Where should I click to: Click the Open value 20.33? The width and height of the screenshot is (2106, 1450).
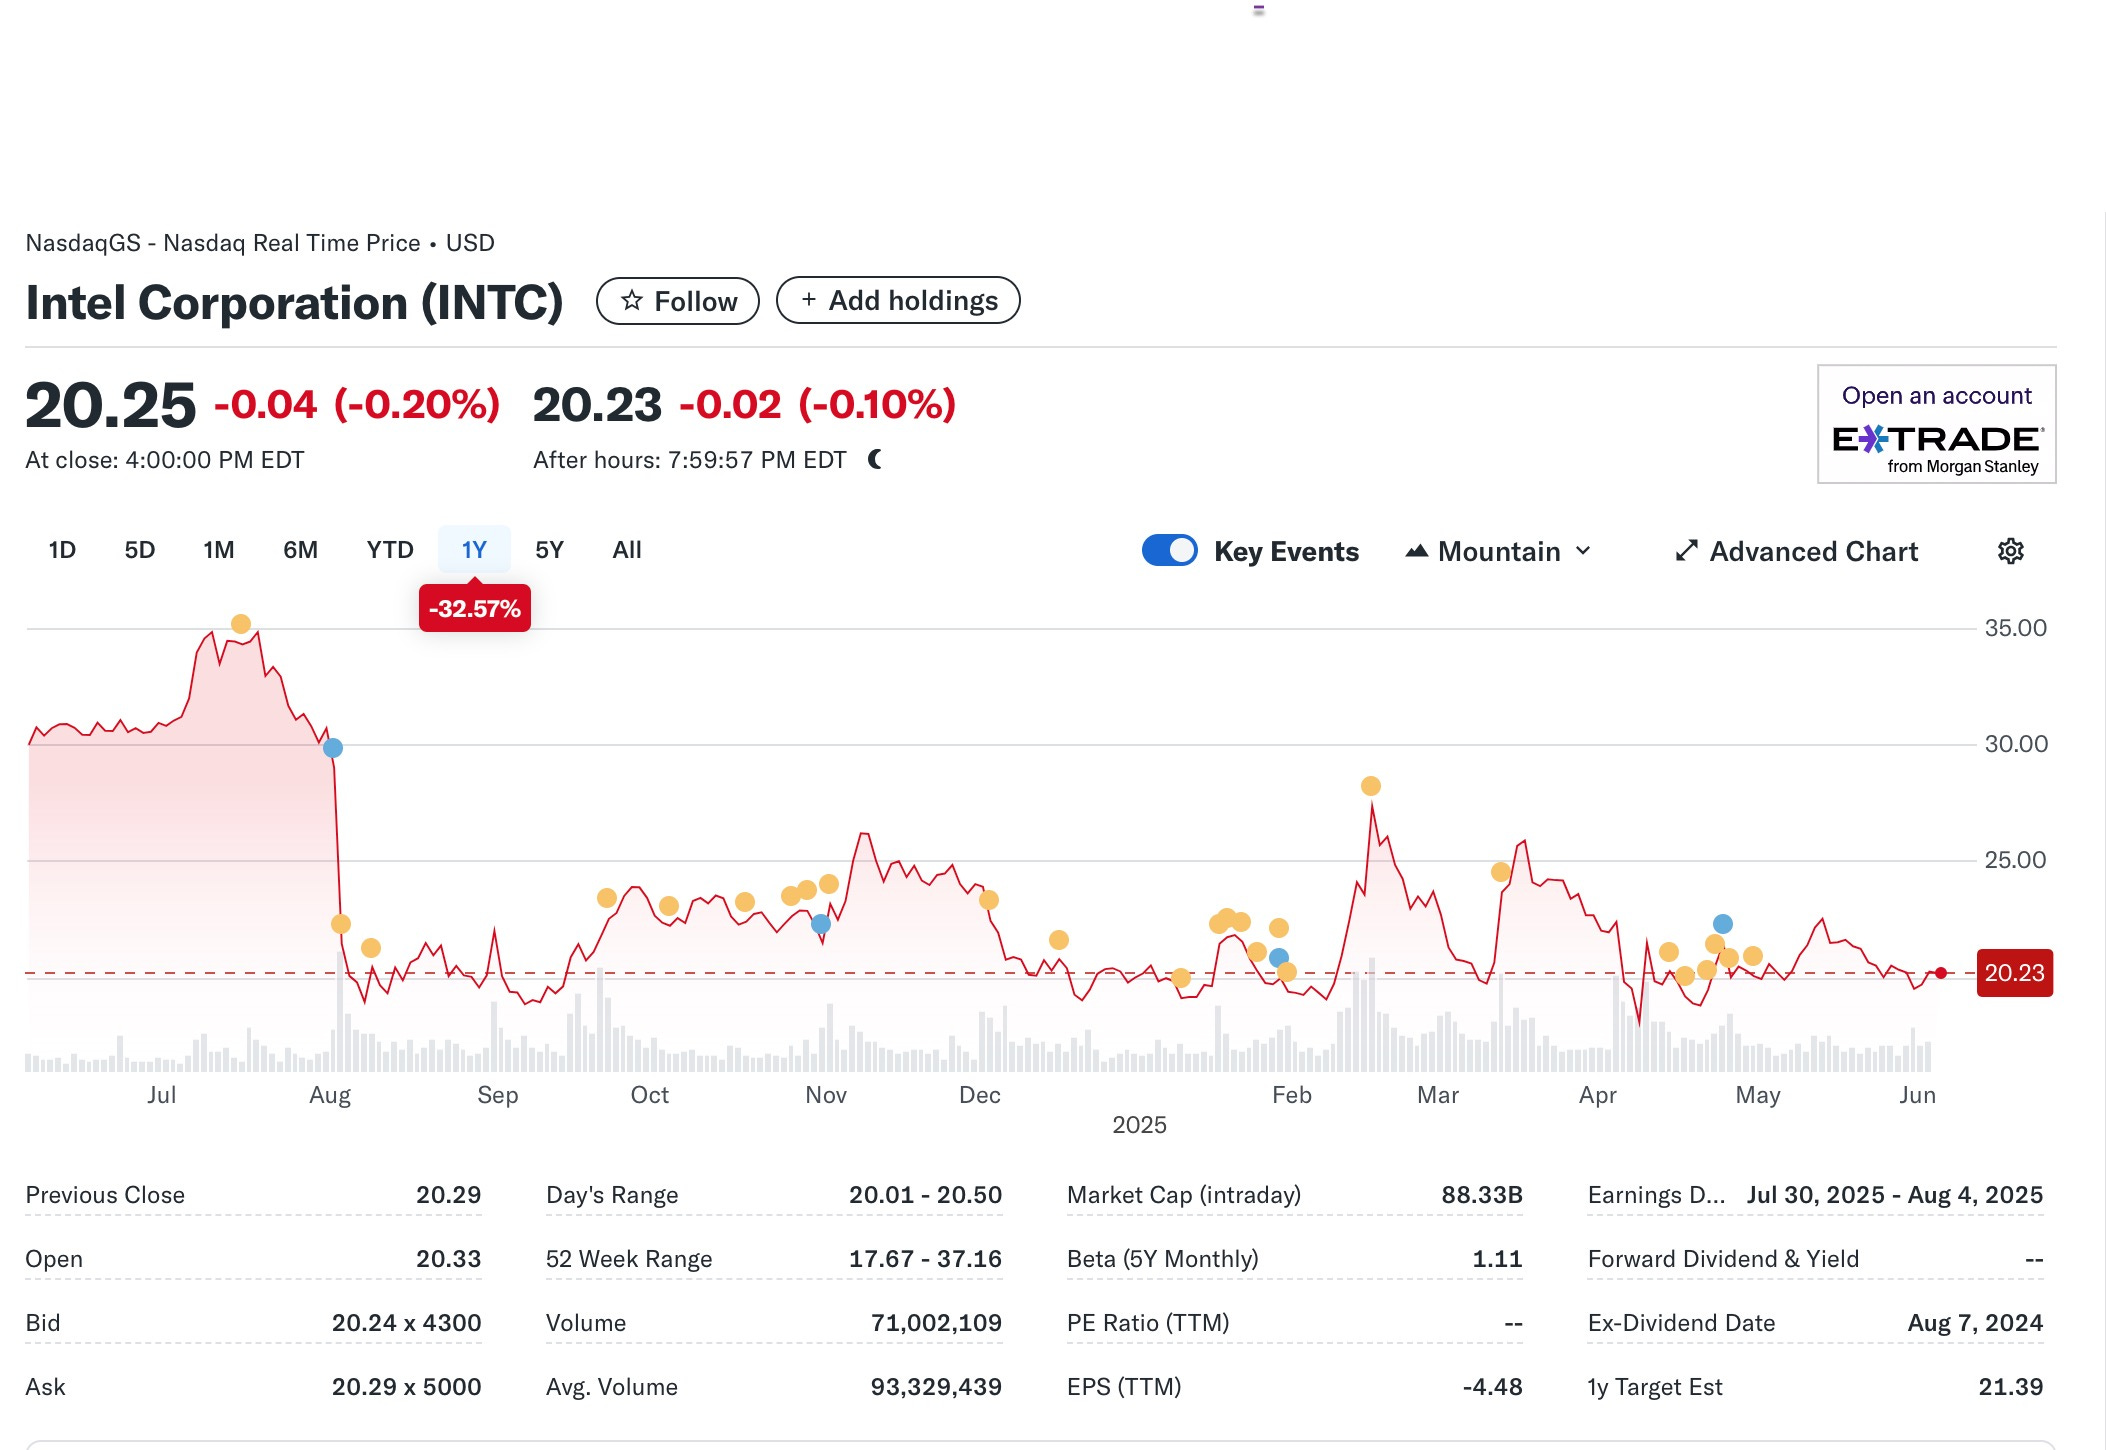(x=448, y=1259)
